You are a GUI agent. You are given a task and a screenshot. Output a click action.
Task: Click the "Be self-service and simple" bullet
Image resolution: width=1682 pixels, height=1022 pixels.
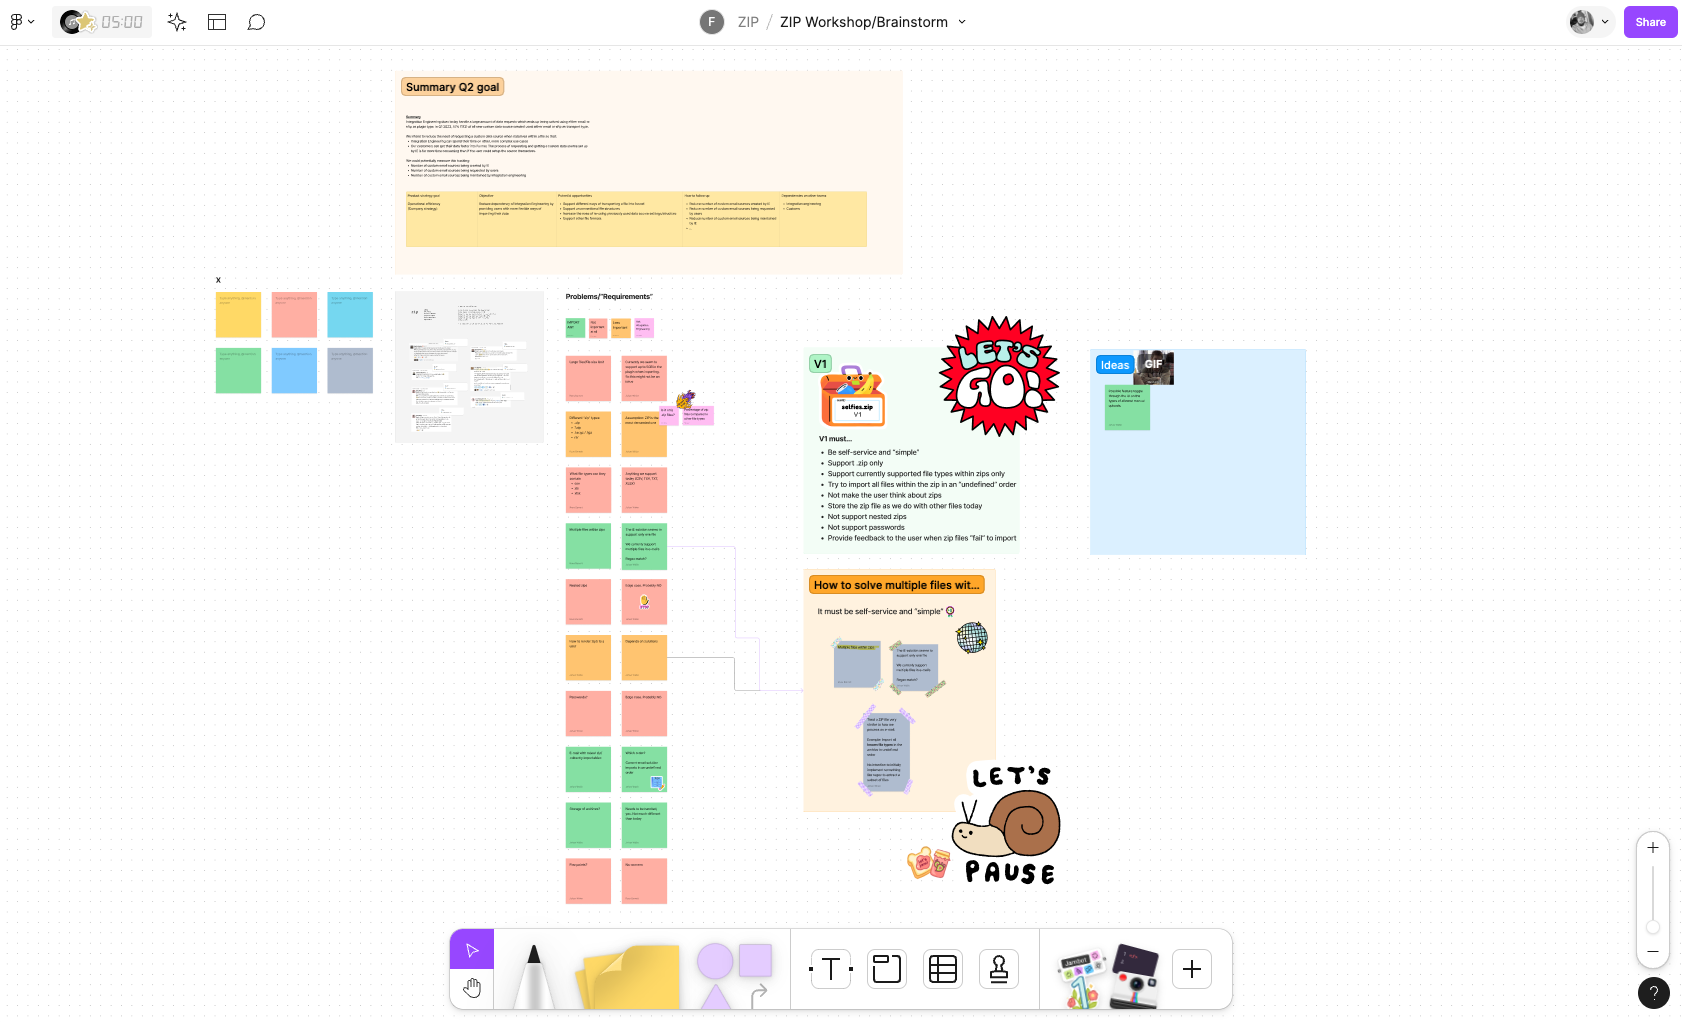pos(873,452)
